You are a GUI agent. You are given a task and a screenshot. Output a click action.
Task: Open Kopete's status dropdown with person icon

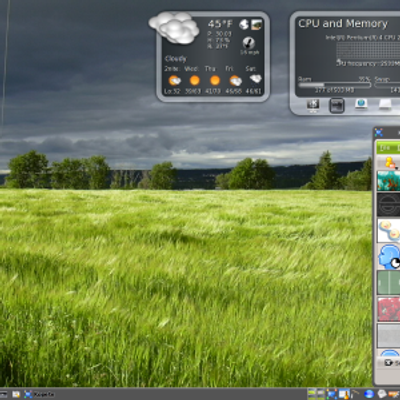tap(390, 163)
